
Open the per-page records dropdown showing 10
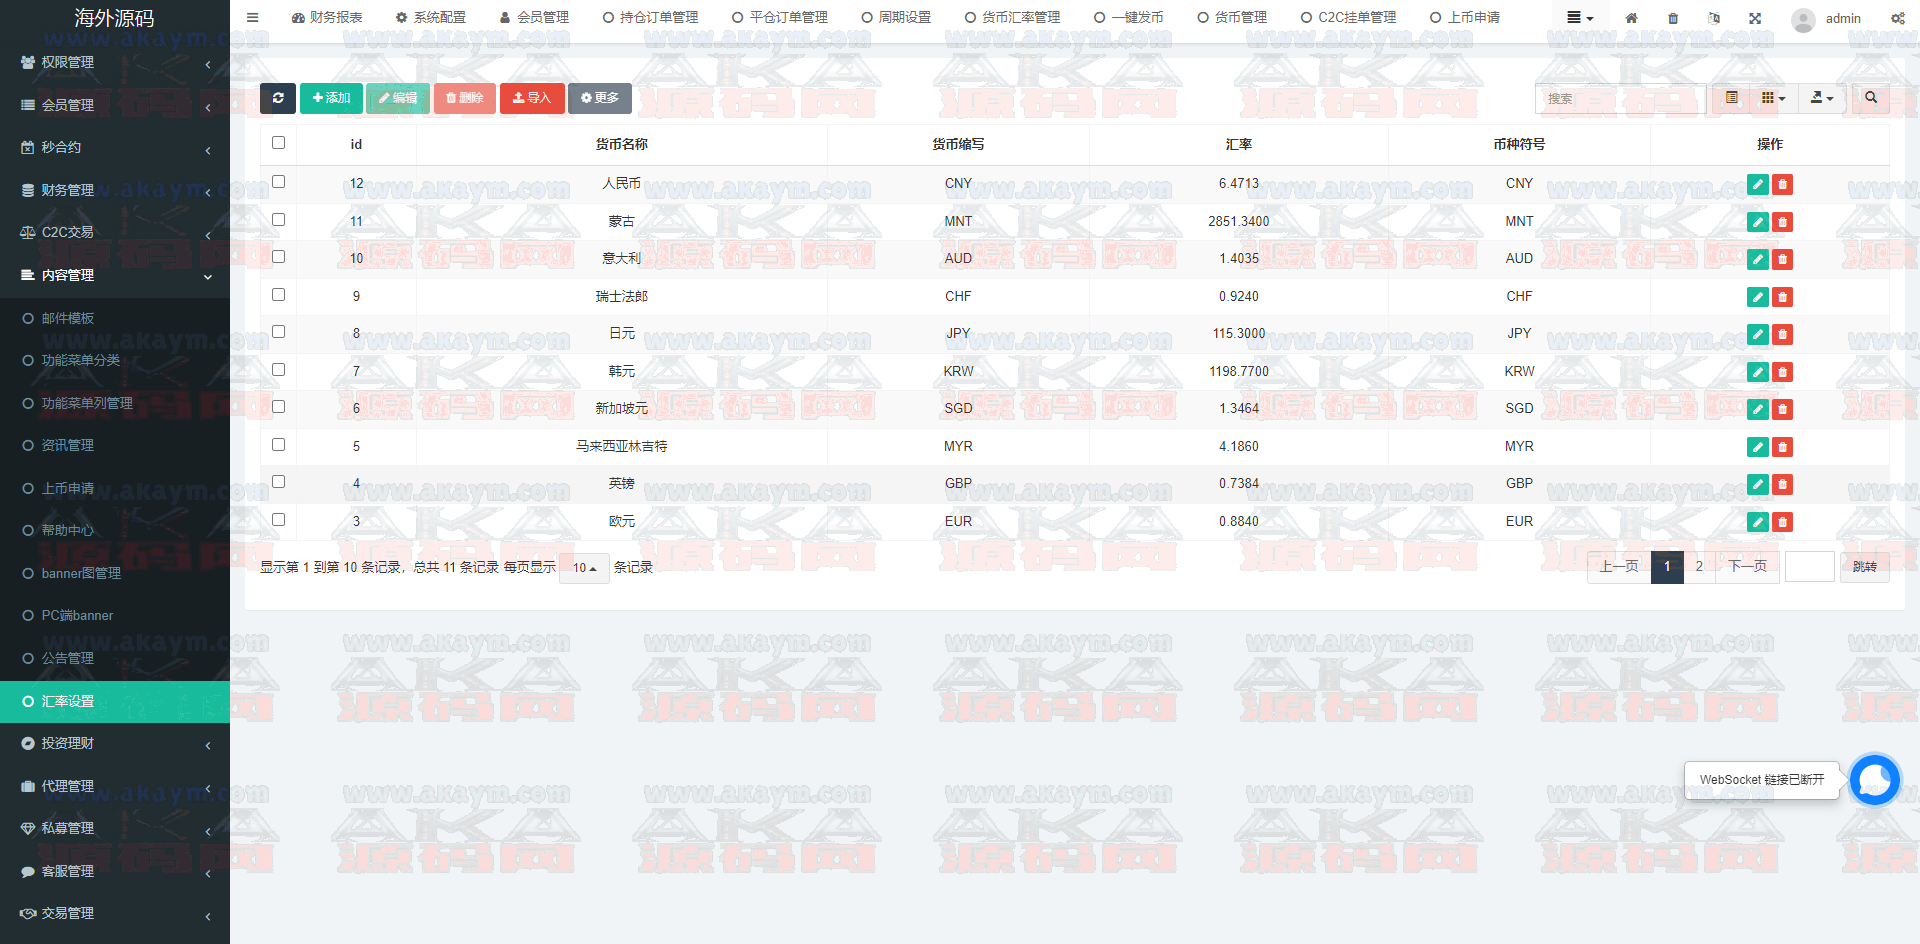coord(584,568)
